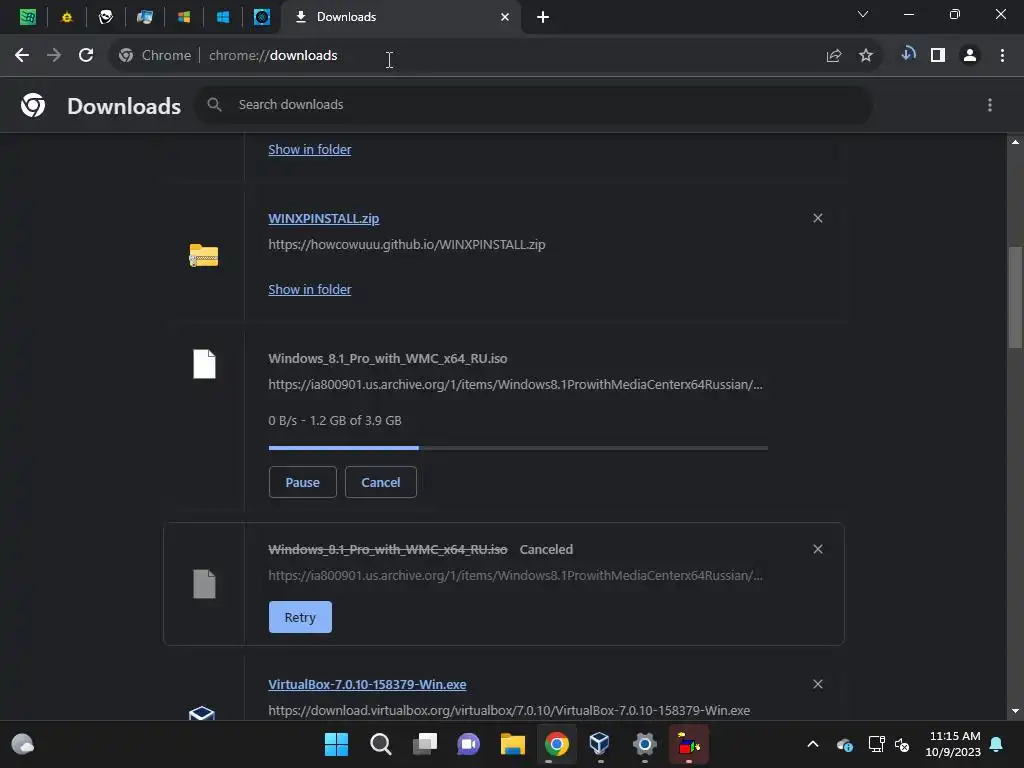Image resolution: width=1024 pixels, height=768 pixels.
Task: Open Chrome's three-dot main menu
Action: [x=1002, y=56]
